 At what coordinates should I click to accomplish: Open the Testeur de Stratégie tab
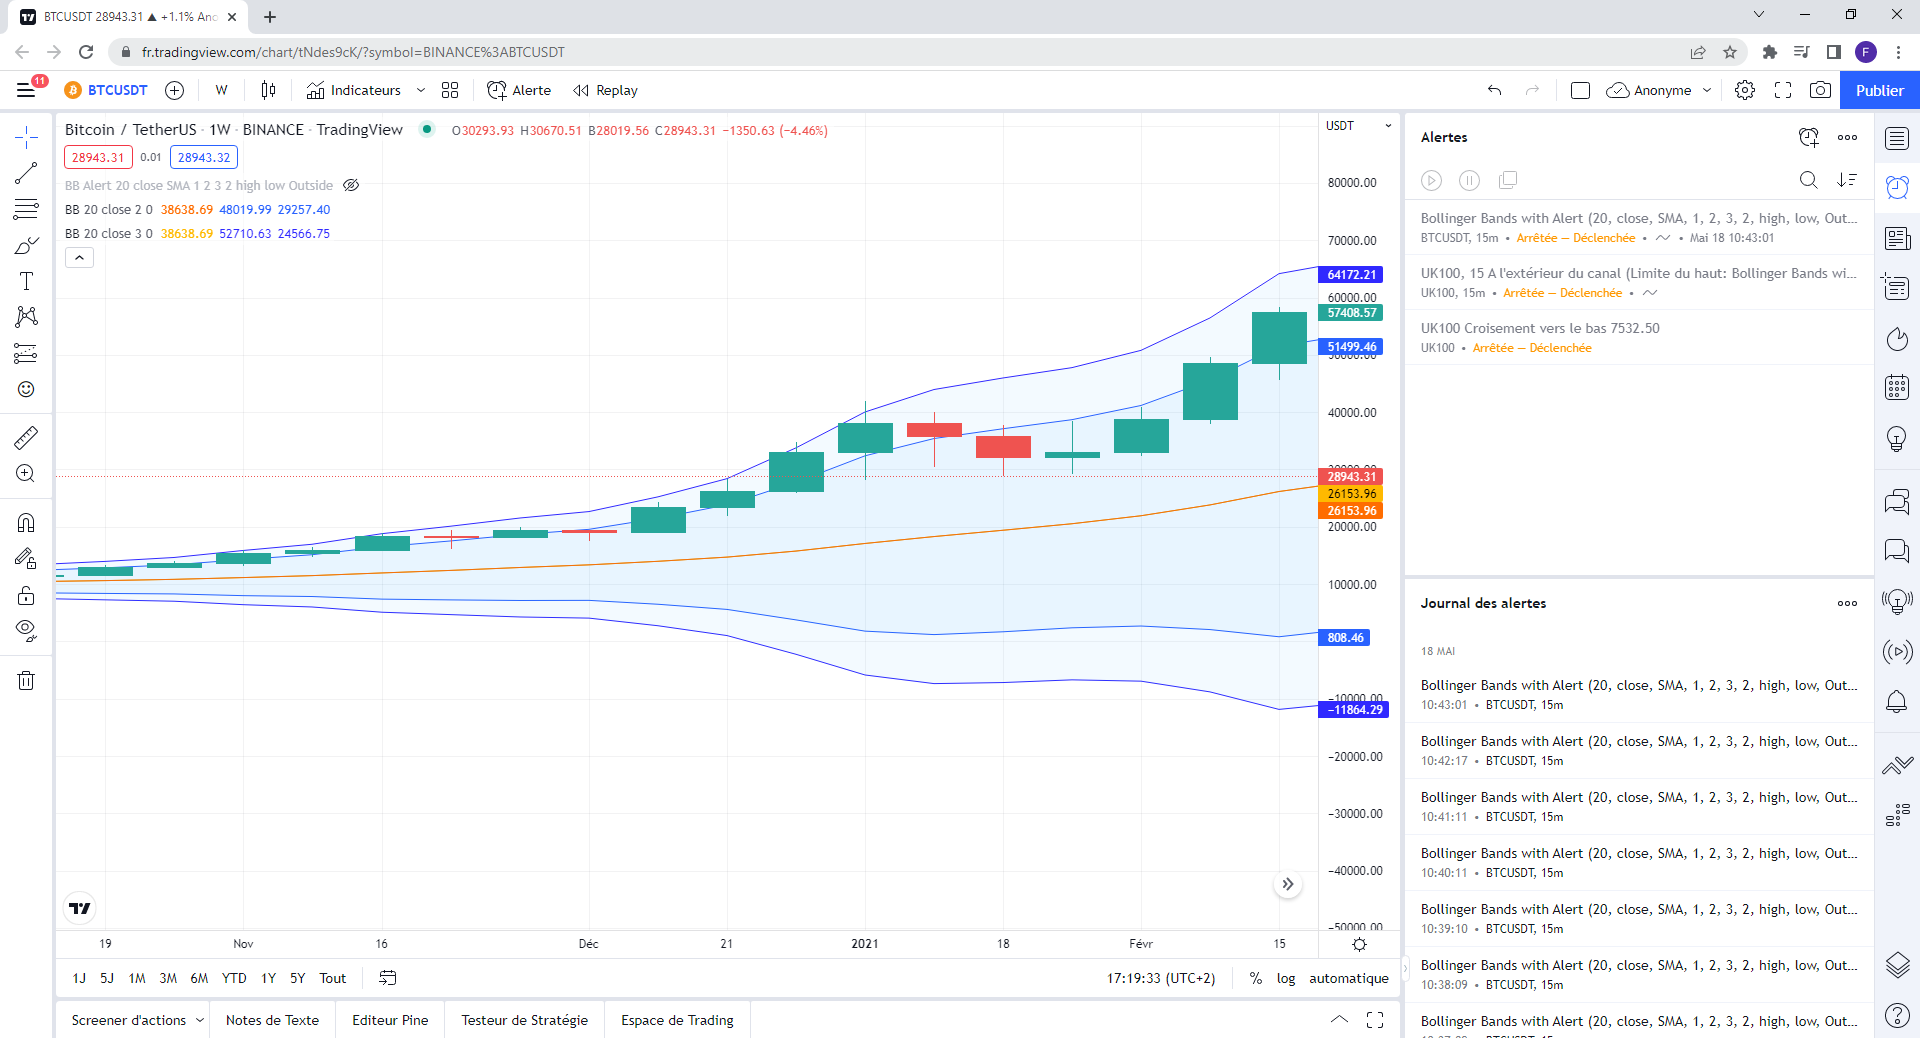pos(525,1020)
